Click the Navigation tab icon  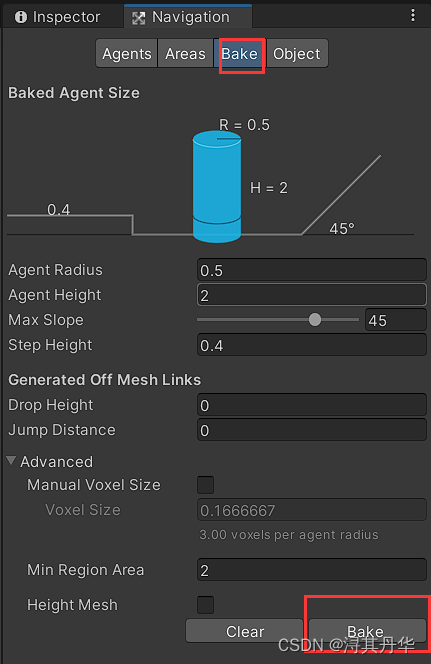(x=138, y=18)
